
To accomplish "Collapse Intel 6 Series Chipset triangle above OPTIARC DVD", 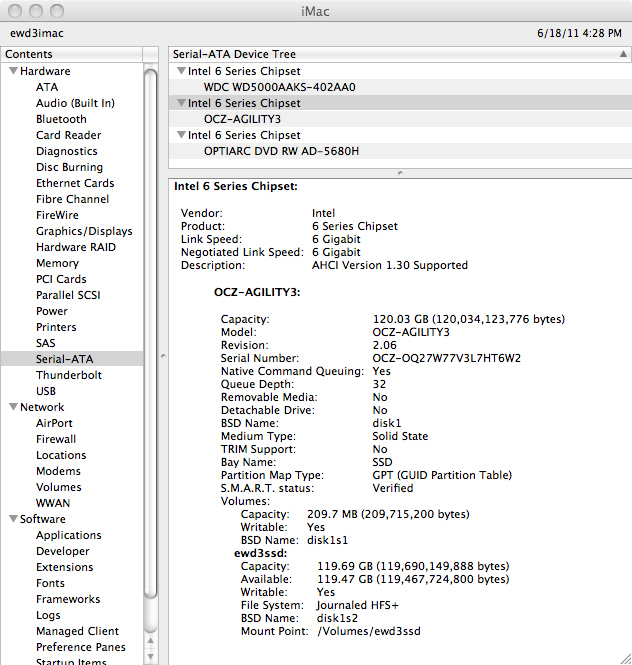I will [x=182, y=135].
